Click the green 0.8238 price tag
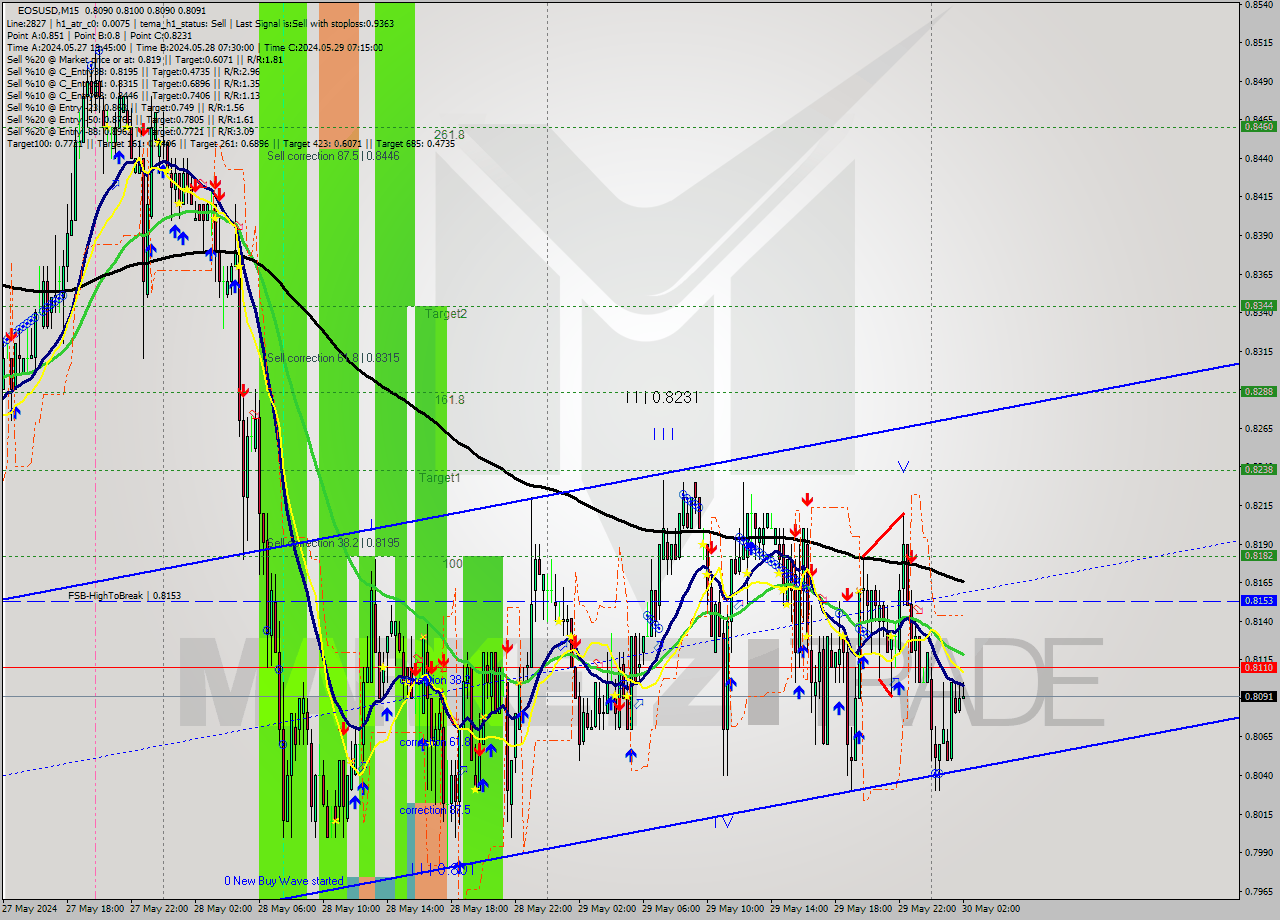Screen dimensions: 1280x920 tap(1258, 469)
